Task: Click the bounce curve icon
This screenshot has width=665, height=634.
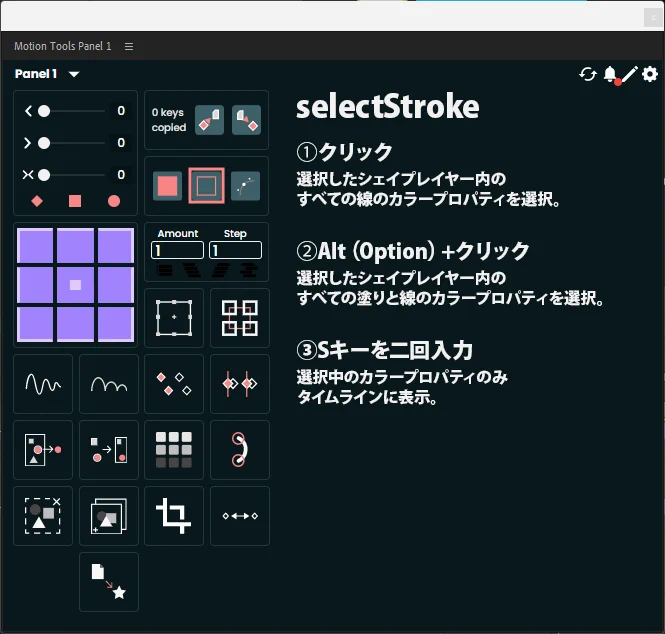Action: pyautogui.click(x=109, y=384)
